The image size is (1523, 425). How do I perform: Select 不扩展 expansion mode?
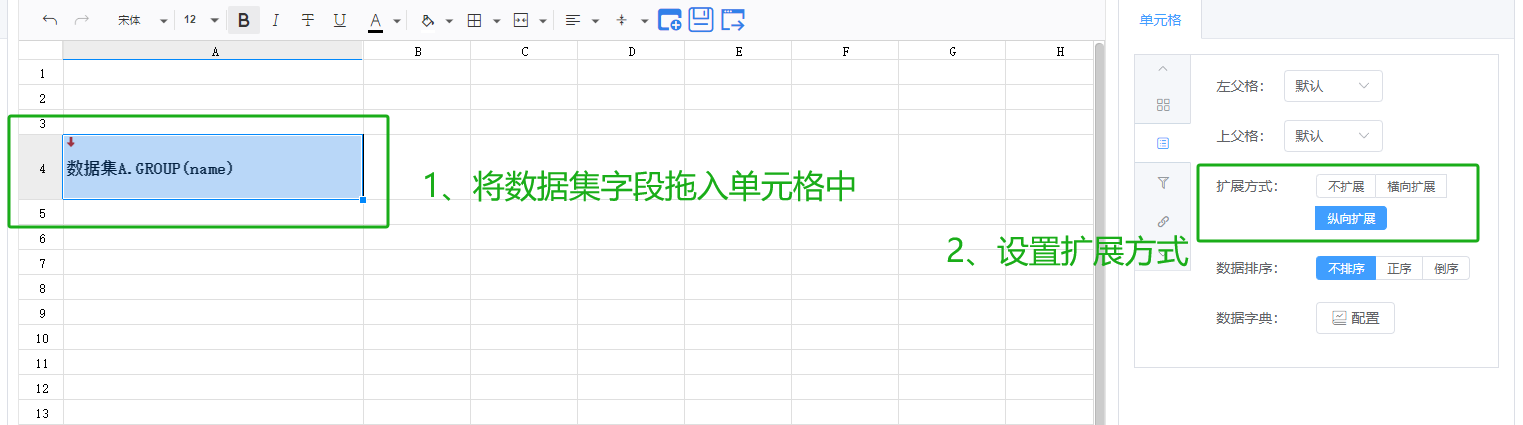coord(1345,187)
